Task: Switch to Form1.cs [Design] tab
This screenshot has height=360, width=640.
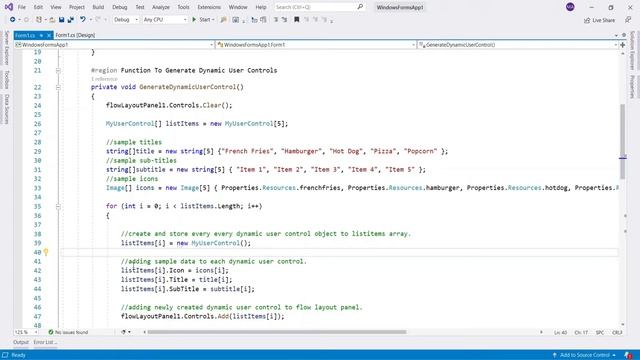Action: pos(75,36)
